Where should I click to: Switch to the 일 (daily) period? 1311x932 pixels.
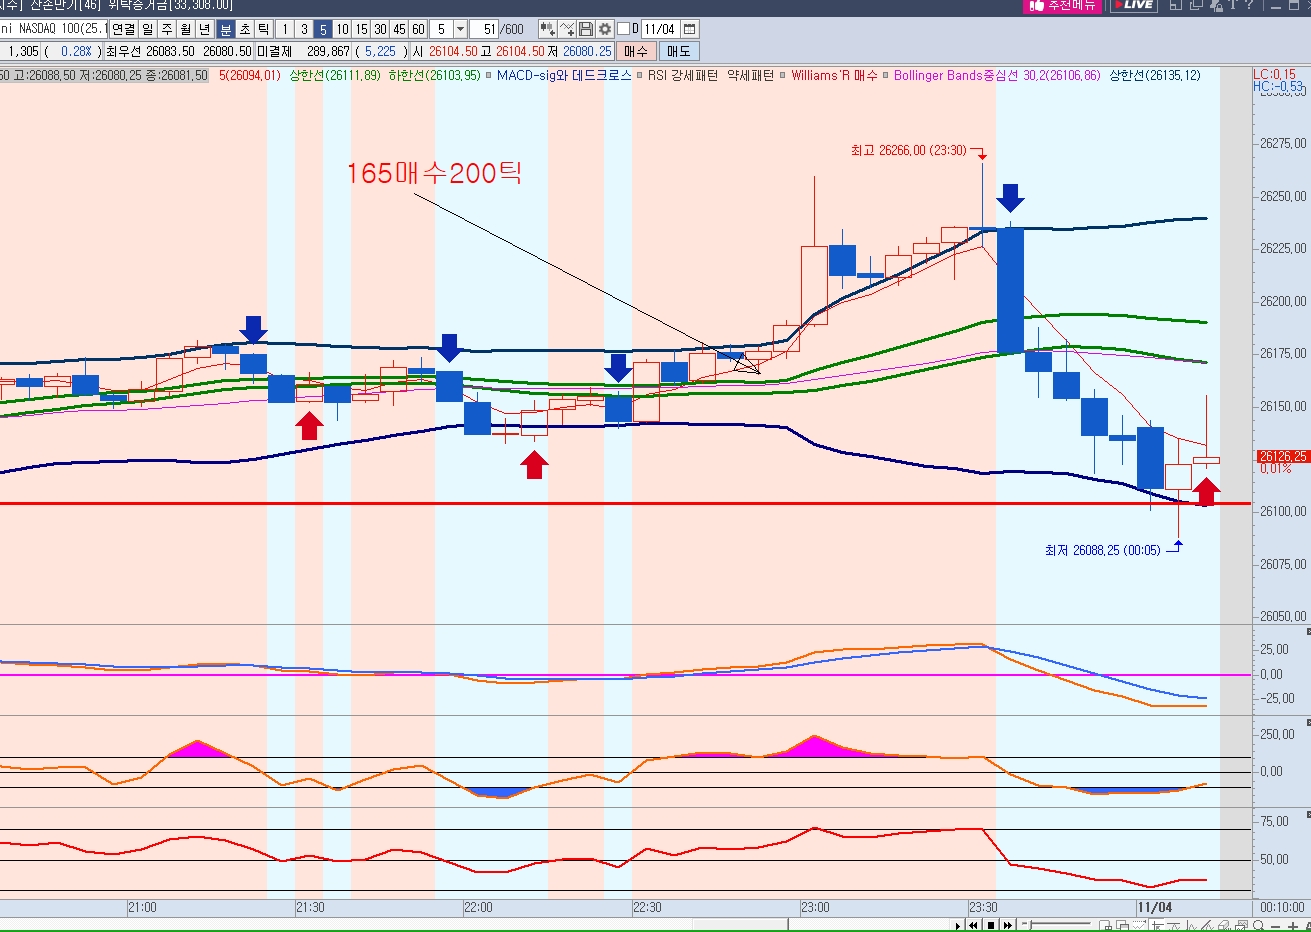pos(148,29)
